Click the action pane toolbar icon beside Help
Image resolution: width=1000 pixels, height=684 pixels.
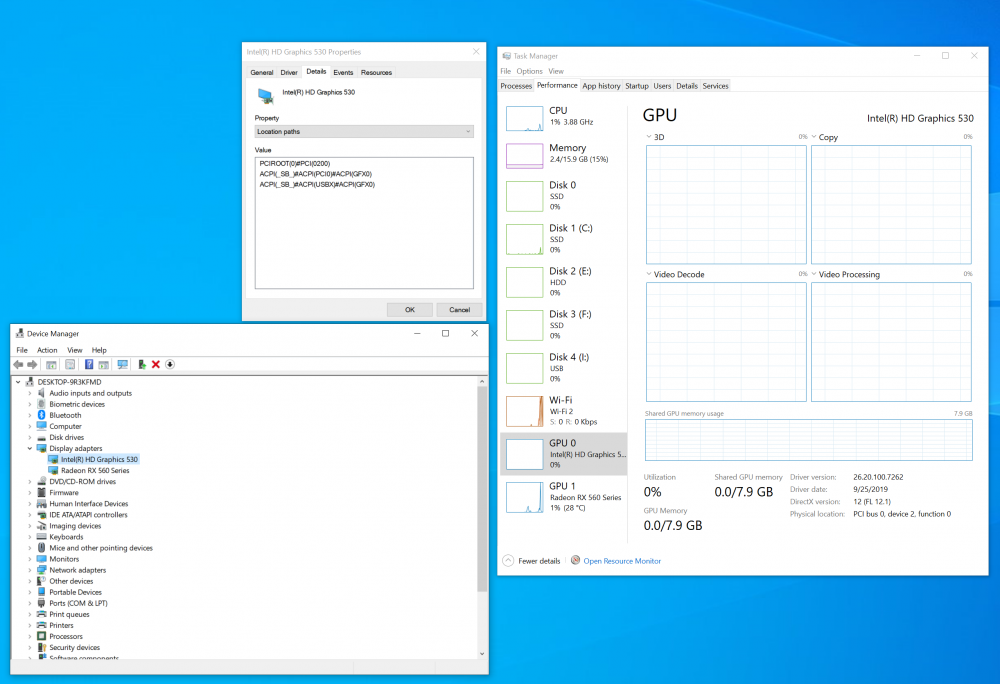pos(103,365)
